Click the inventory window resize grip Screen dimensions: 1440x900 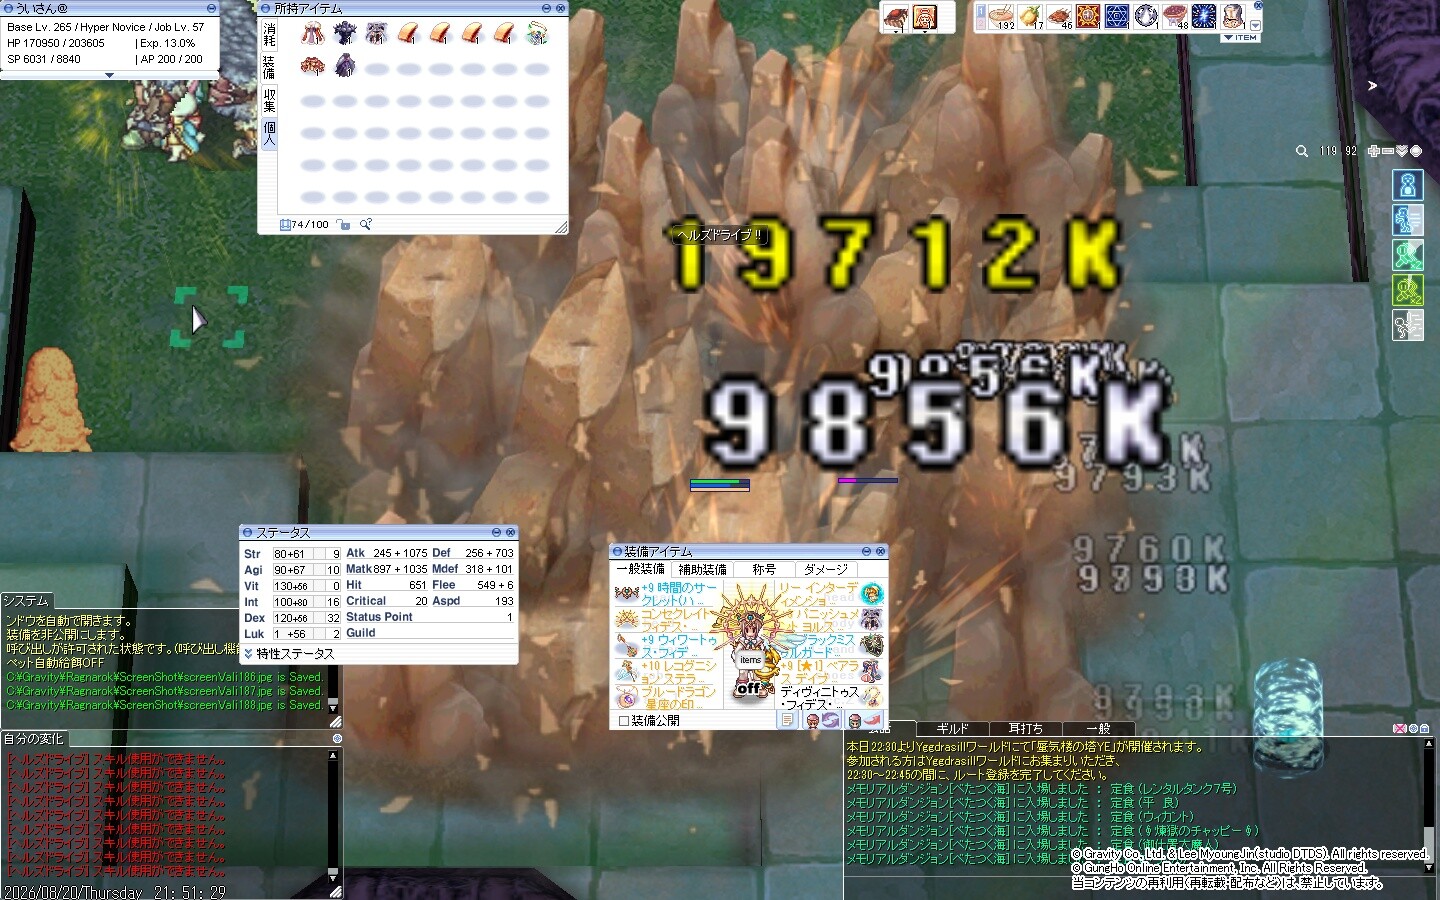click(561, 227)
